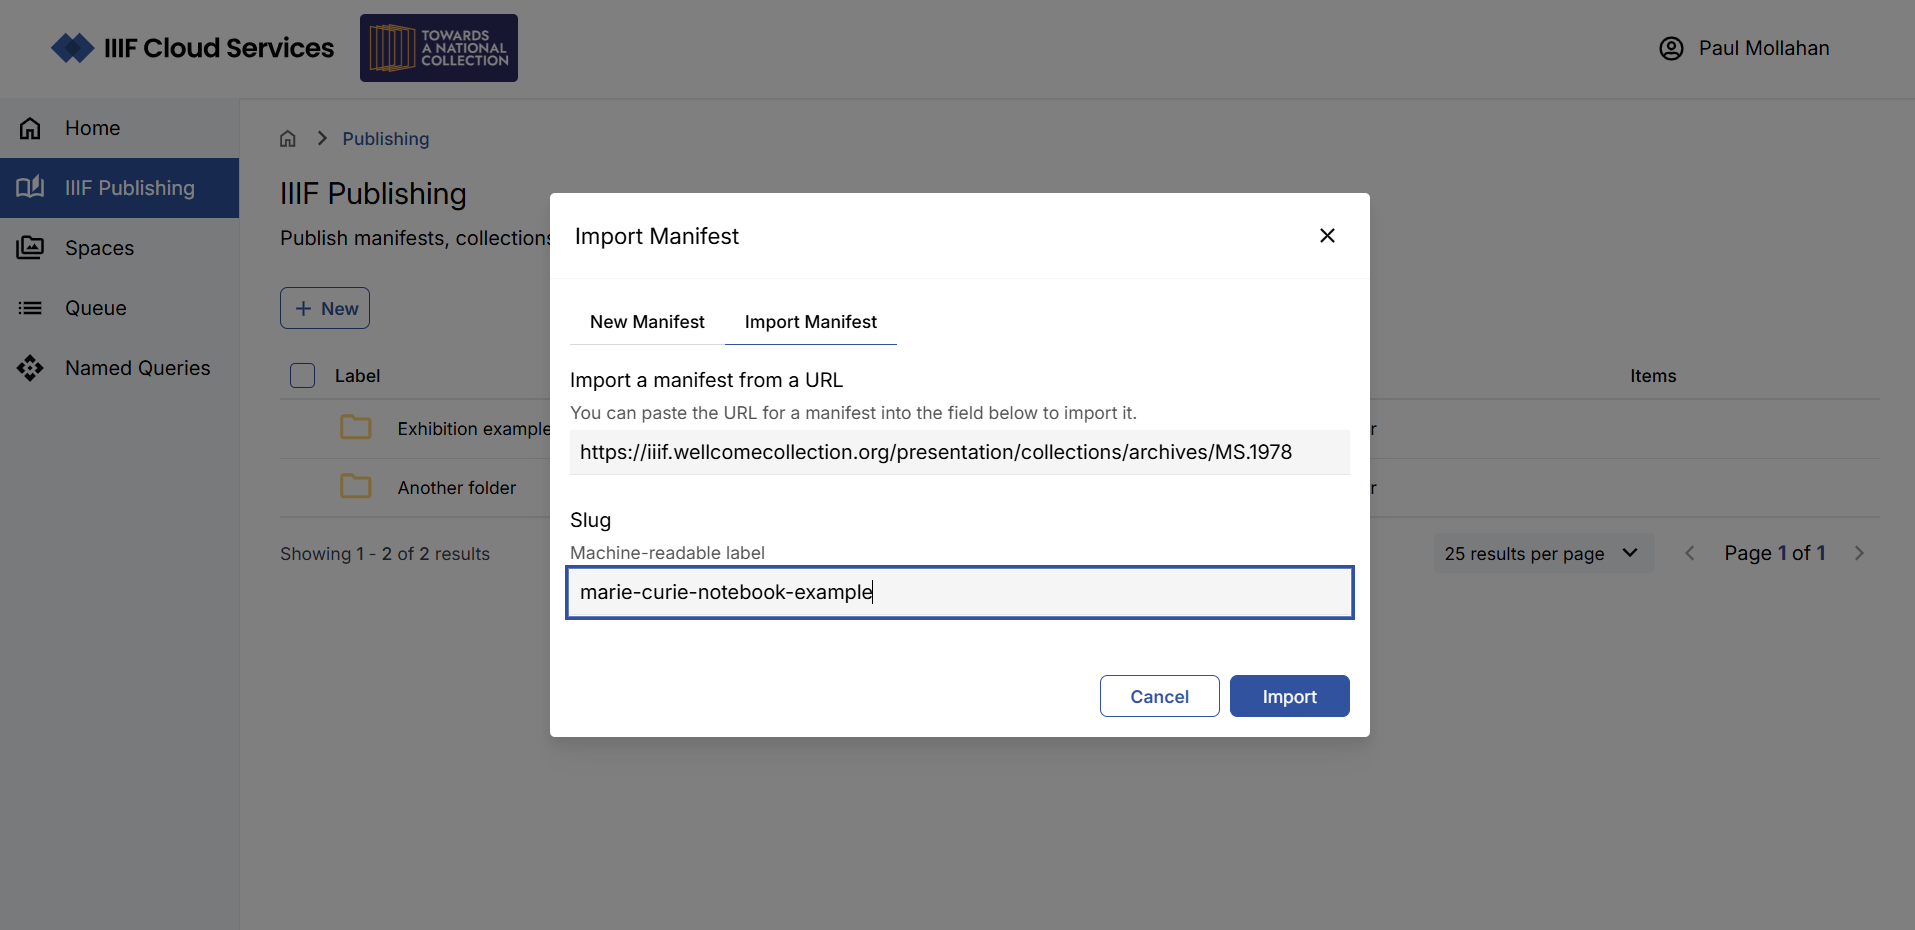This screenshot has height=930, width=1915.
Task: Go to next page chevron
Action: pyautogui.click(x=1859, y=553)
